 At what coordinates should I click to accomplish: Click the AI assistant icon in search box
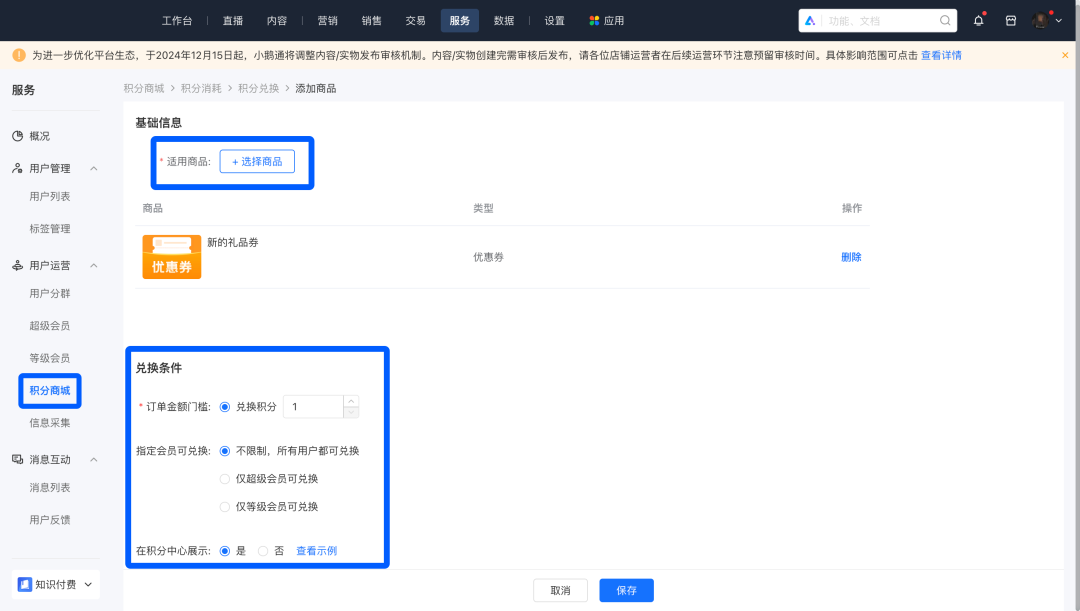click(810, 21)
